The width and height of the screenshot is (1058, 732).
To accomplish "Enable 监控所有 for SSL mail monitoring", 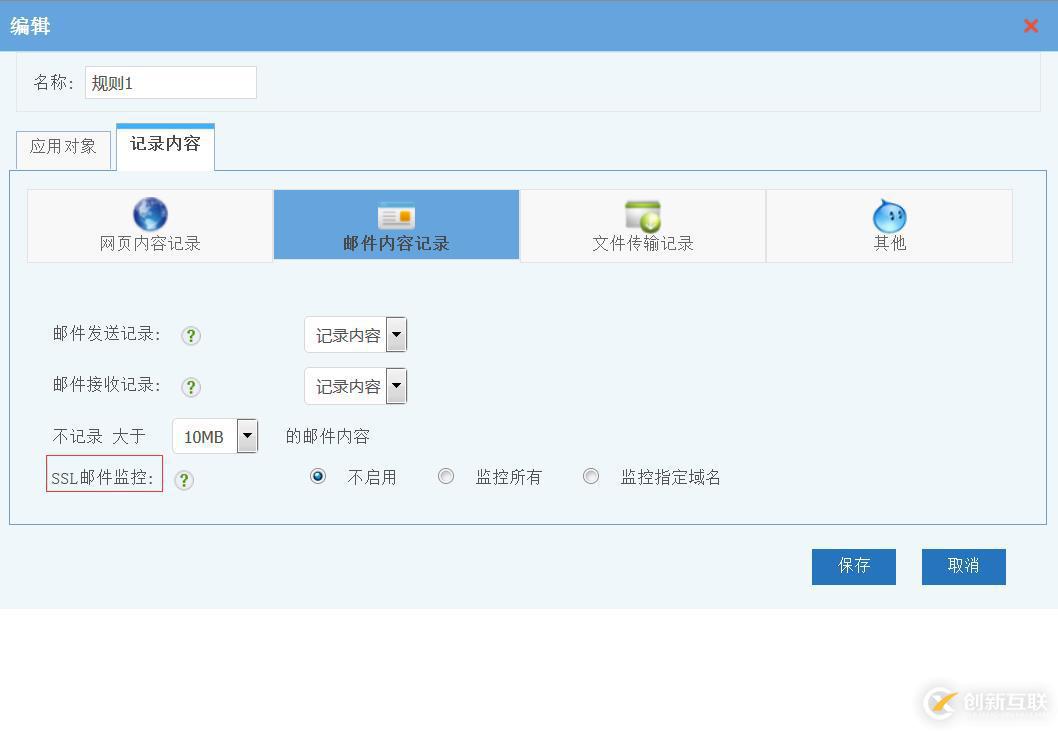I will click(446, 476).
